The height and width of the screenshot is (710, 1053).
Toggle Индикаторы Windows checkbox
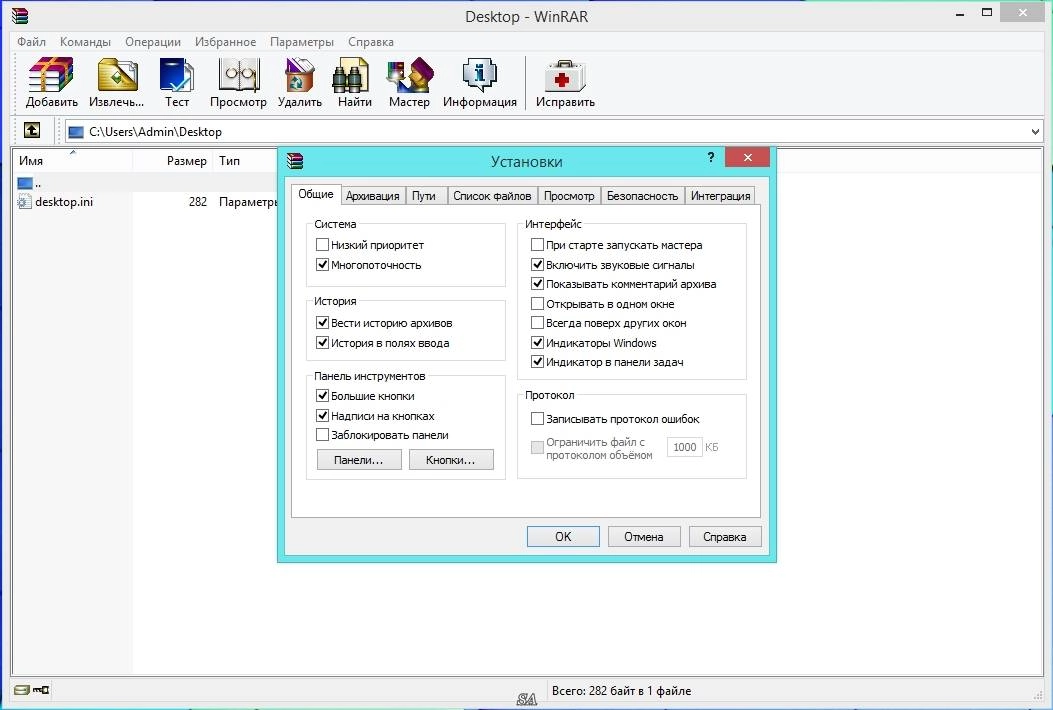(x=537, y=343)
